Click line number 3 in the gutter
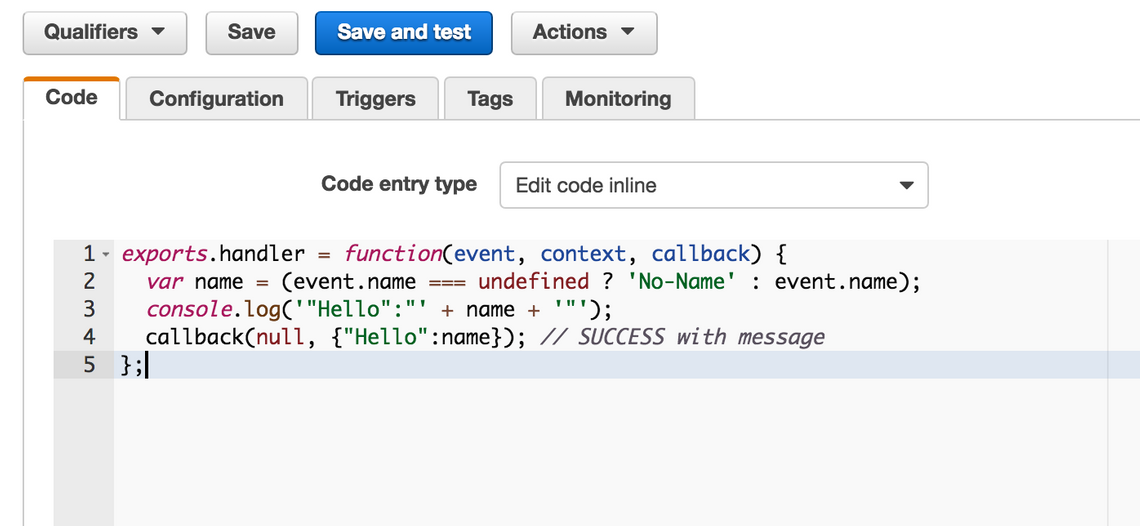The height and width of the screenshot is (526, 1140). pos(89,309)
